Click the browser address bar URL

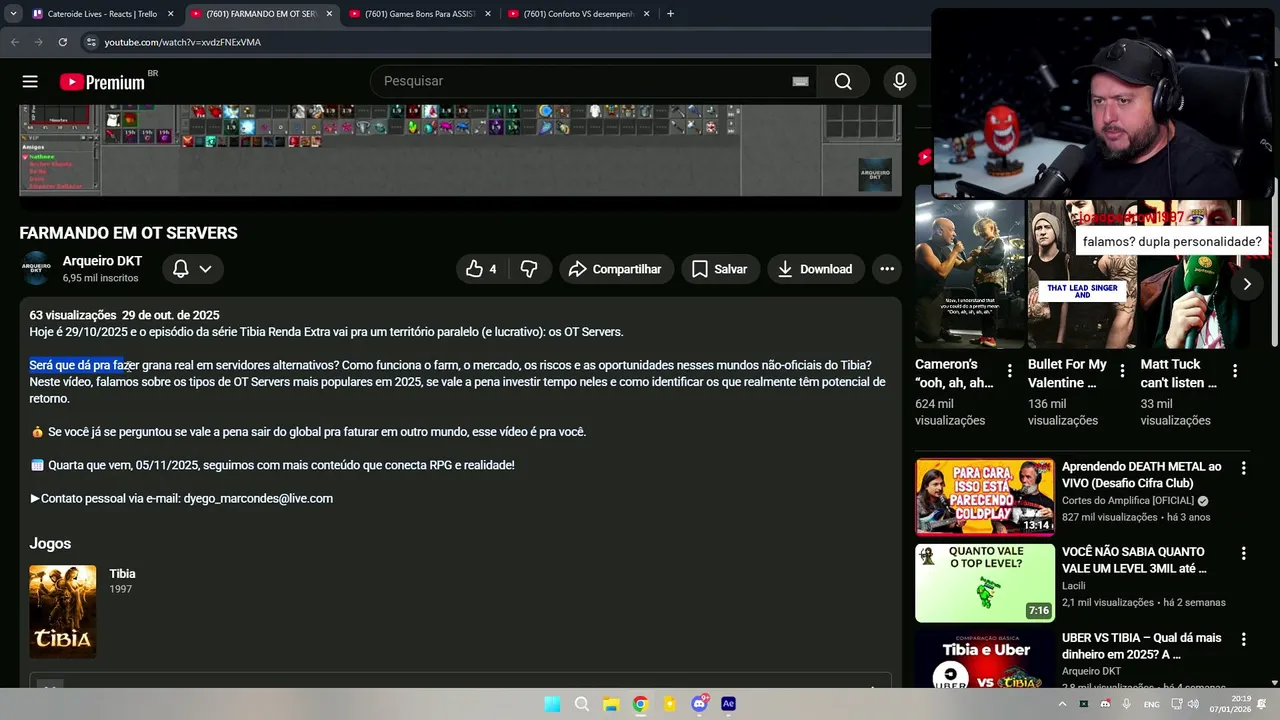(x=183, y=42)
